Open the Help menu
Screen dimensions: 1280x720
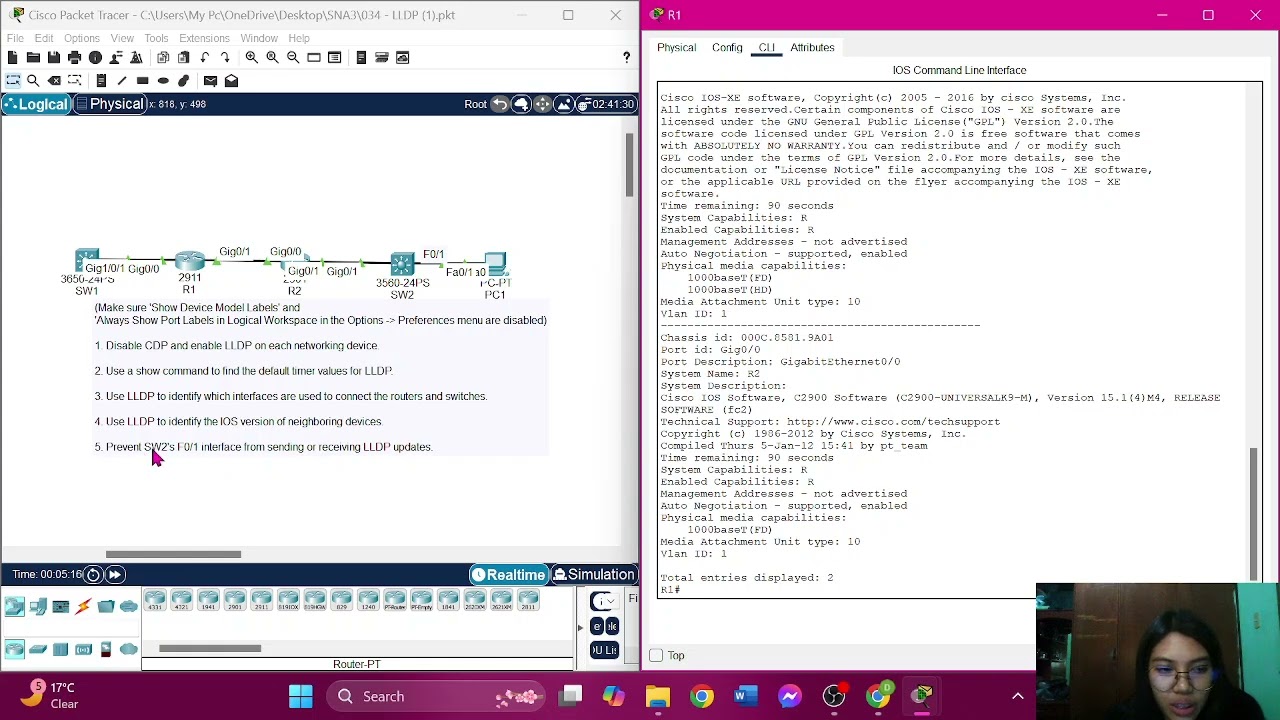pyautogui.click(x=299, y=38)
